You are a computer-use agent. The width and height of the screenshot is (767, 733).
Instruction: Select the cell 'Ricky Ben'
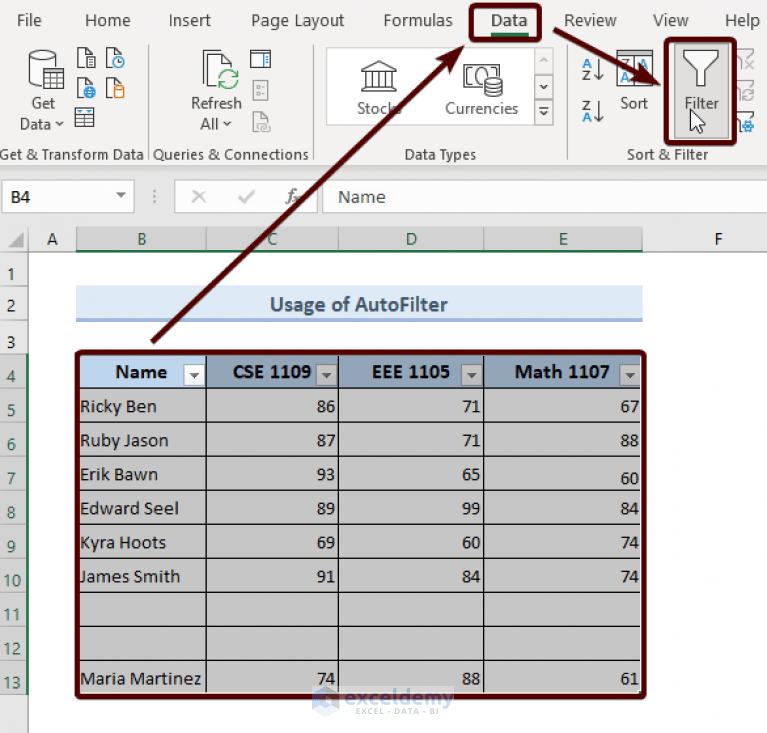pos(142,406)
